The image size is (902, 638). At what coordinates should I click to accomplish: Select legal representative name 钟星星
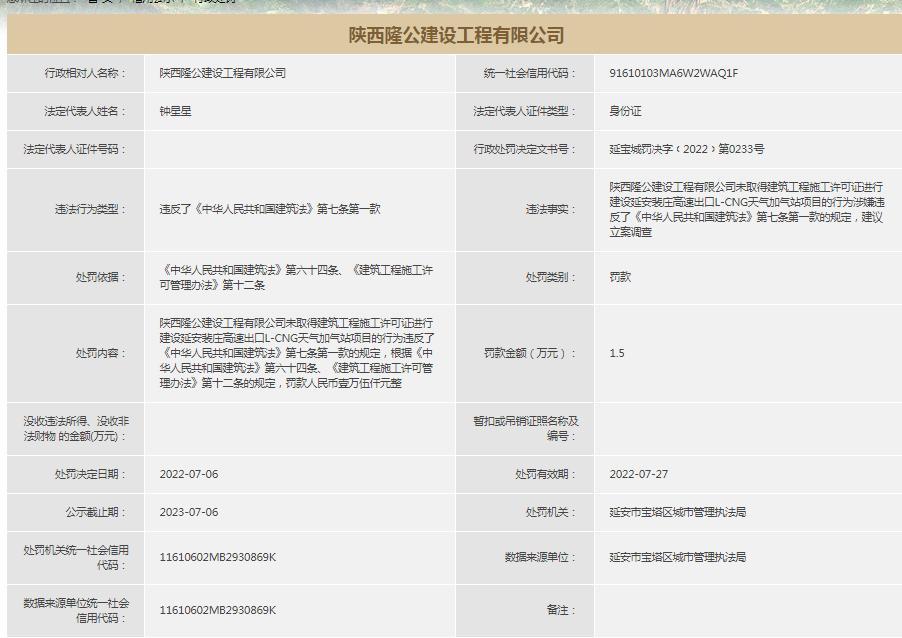point(175,111)
